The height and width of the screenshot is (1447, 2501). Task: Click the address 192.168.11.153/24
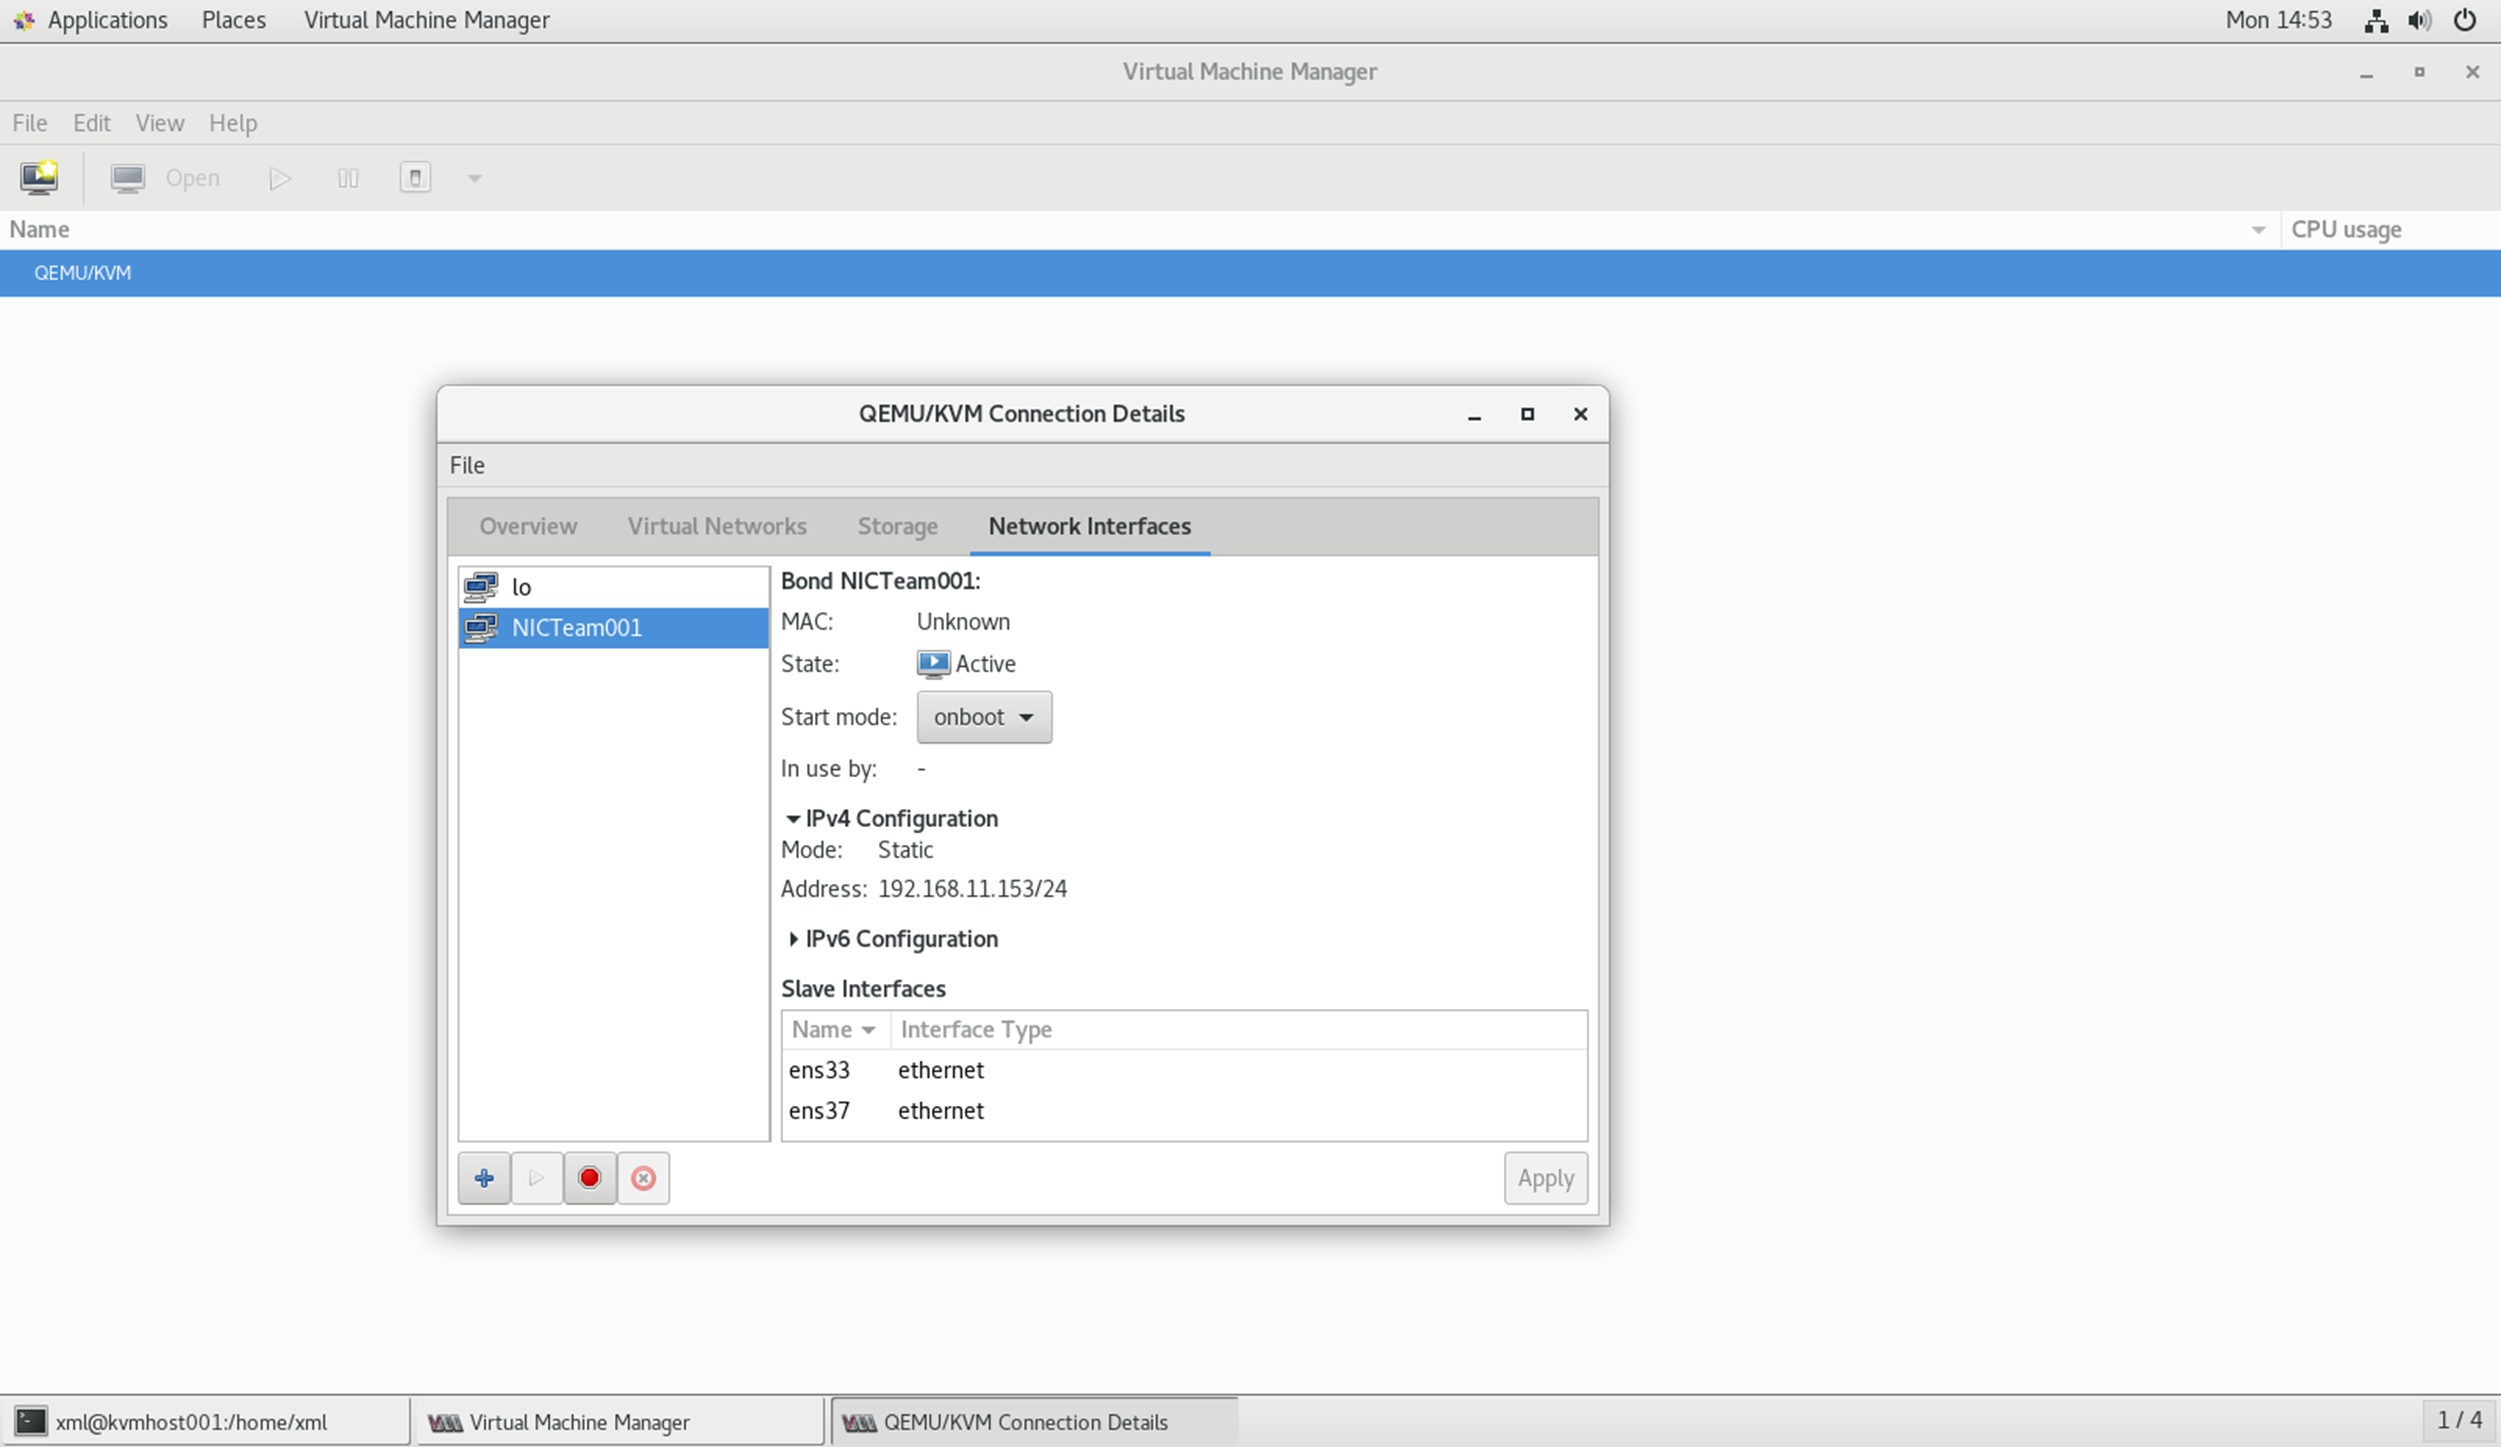click(x=972, y=889)
